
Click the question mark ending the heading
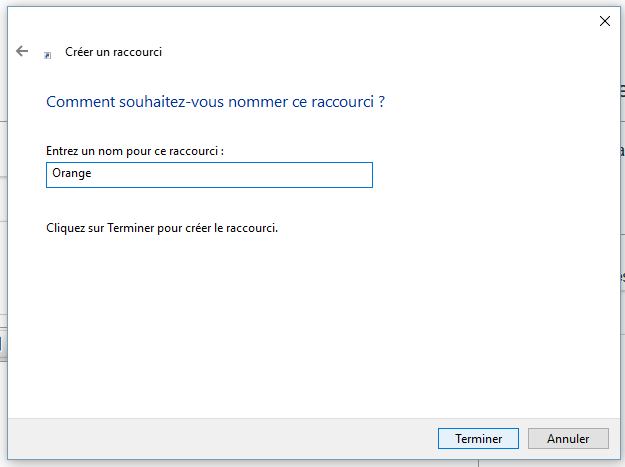tap(382, 102)
